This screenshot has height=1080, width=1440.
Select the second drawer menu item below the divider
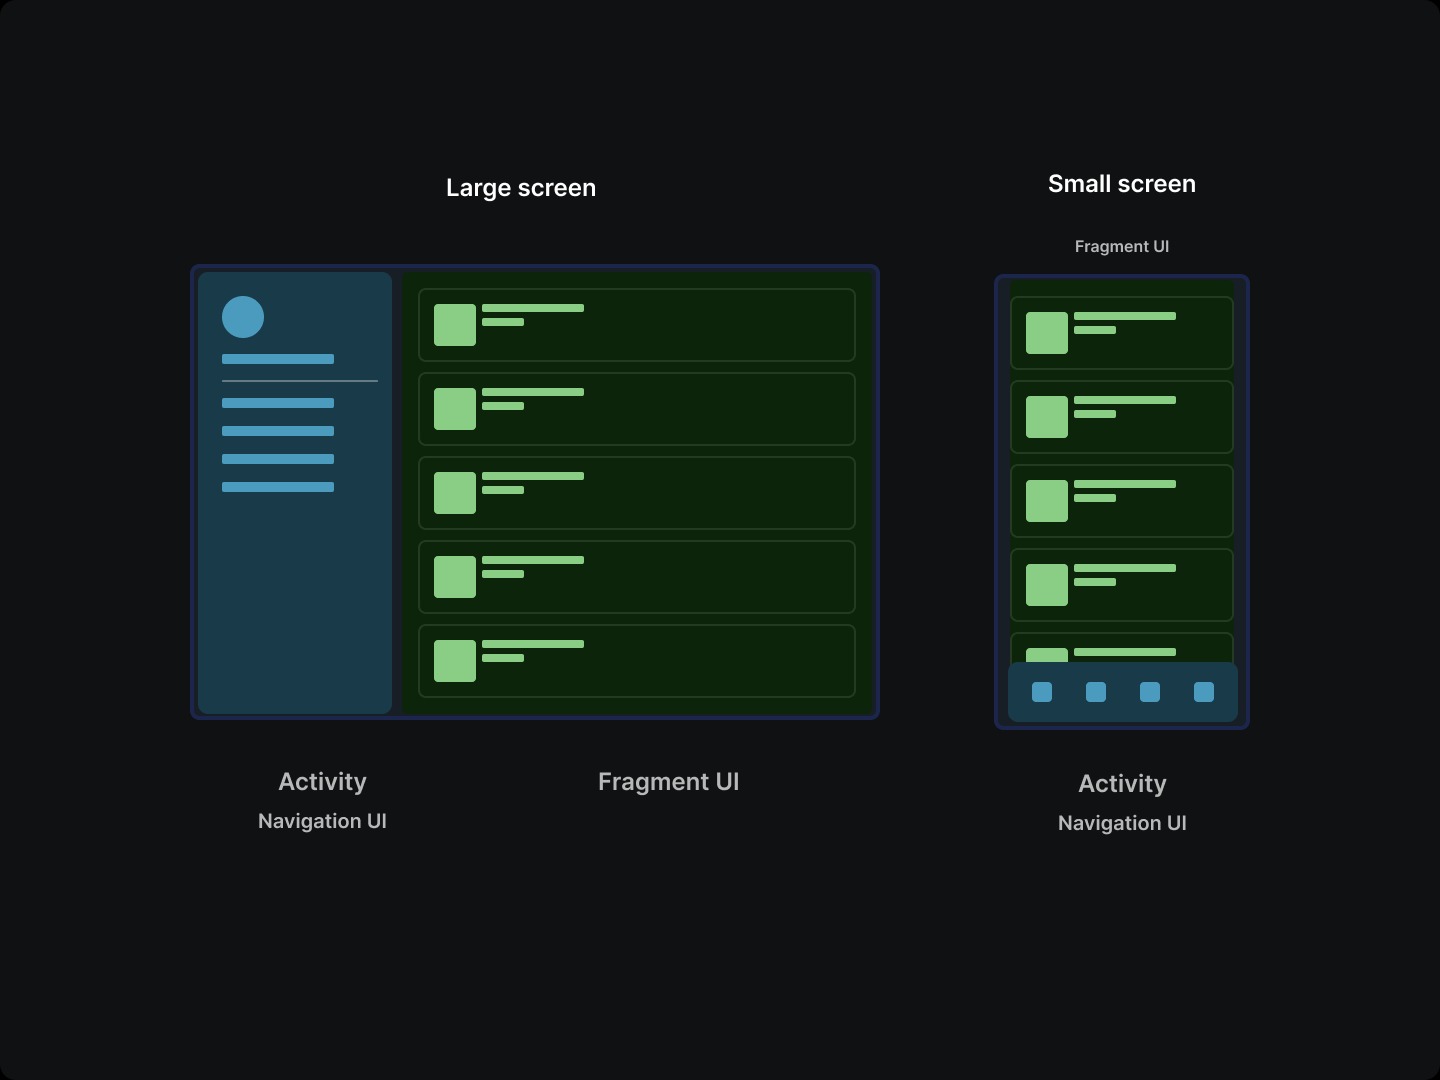click(x=278, y=431)
